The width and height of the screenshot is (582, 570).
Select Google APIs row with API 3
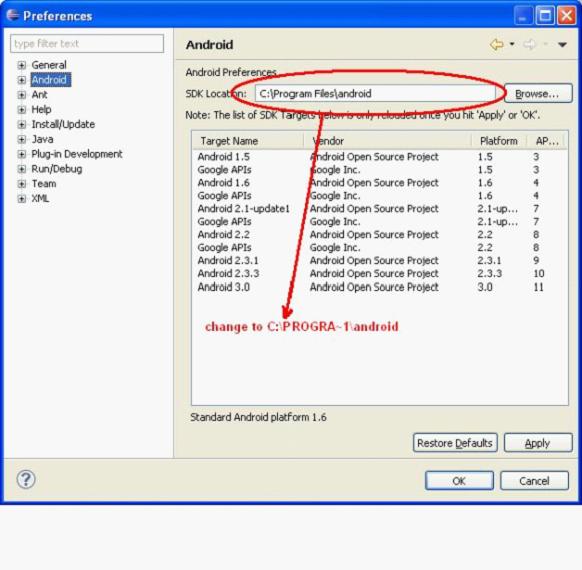tap(380, 170)
